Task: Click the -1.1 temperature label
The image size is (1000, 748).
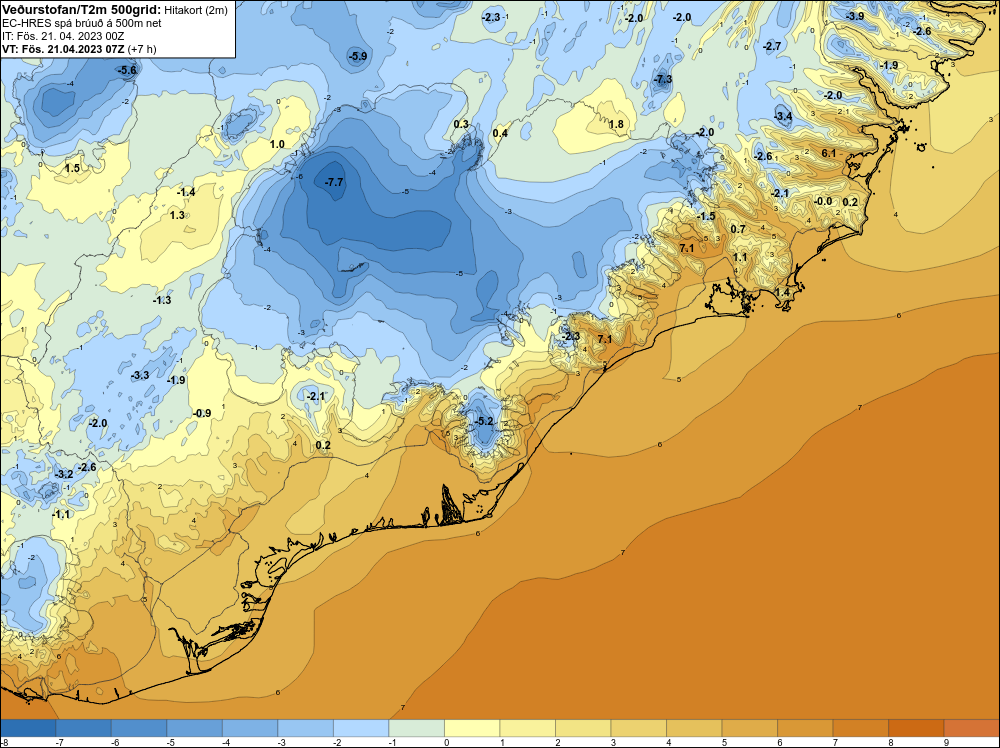Action: click(61, 514)
